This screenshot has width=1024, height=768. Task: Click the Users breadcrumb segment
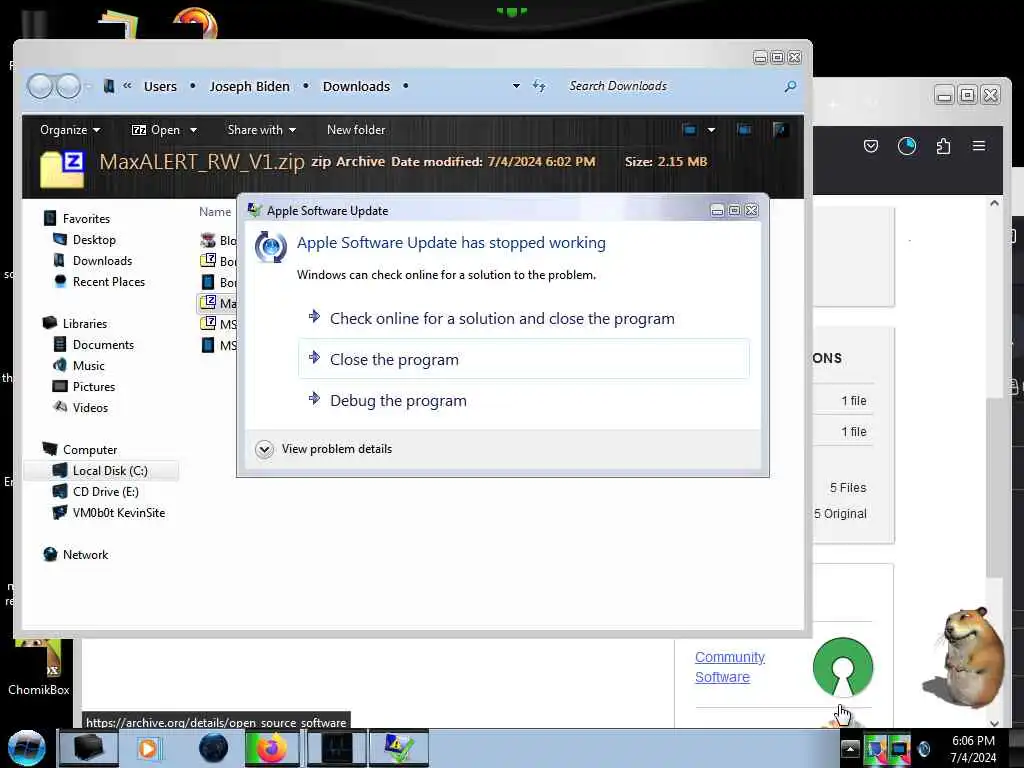160,86
